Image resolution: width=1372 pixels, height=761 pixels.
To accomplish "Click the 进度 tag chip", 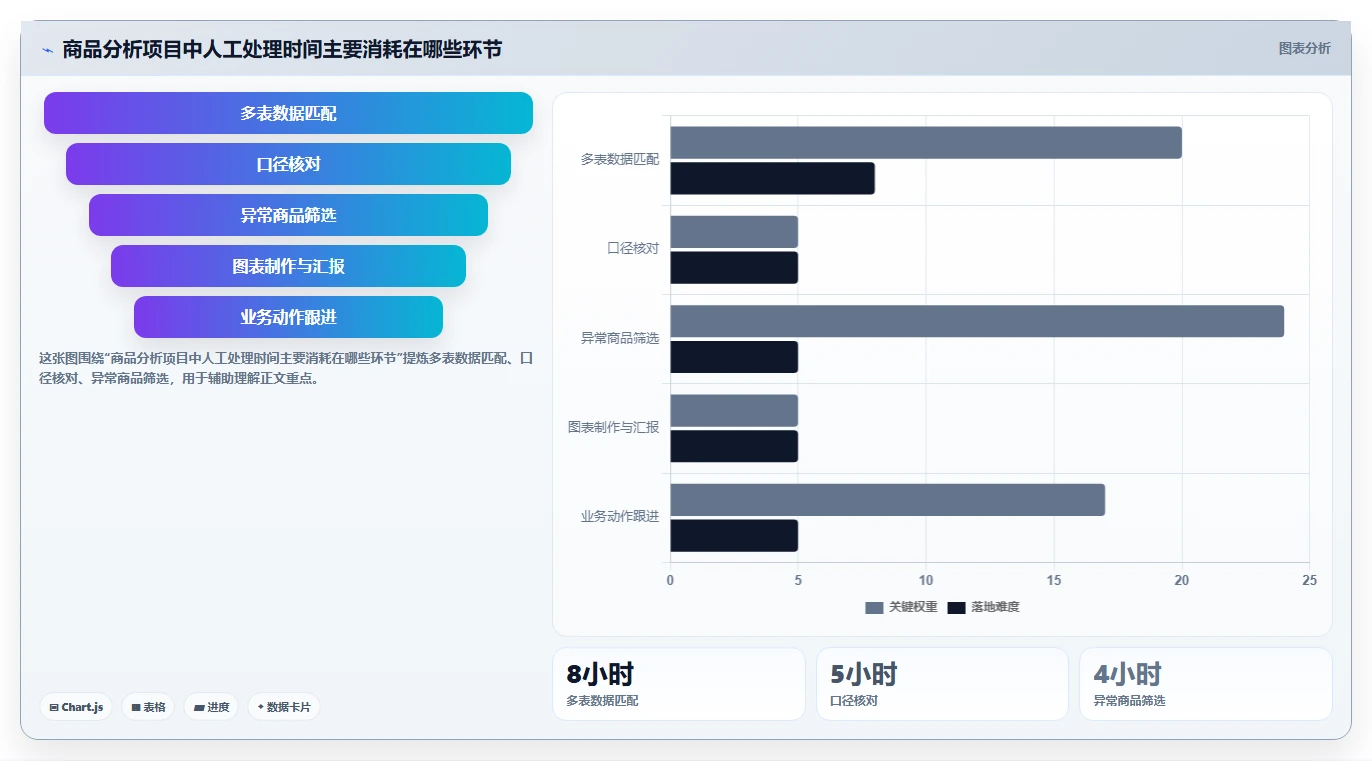I will pyautogui.click(x=211, y=707).
